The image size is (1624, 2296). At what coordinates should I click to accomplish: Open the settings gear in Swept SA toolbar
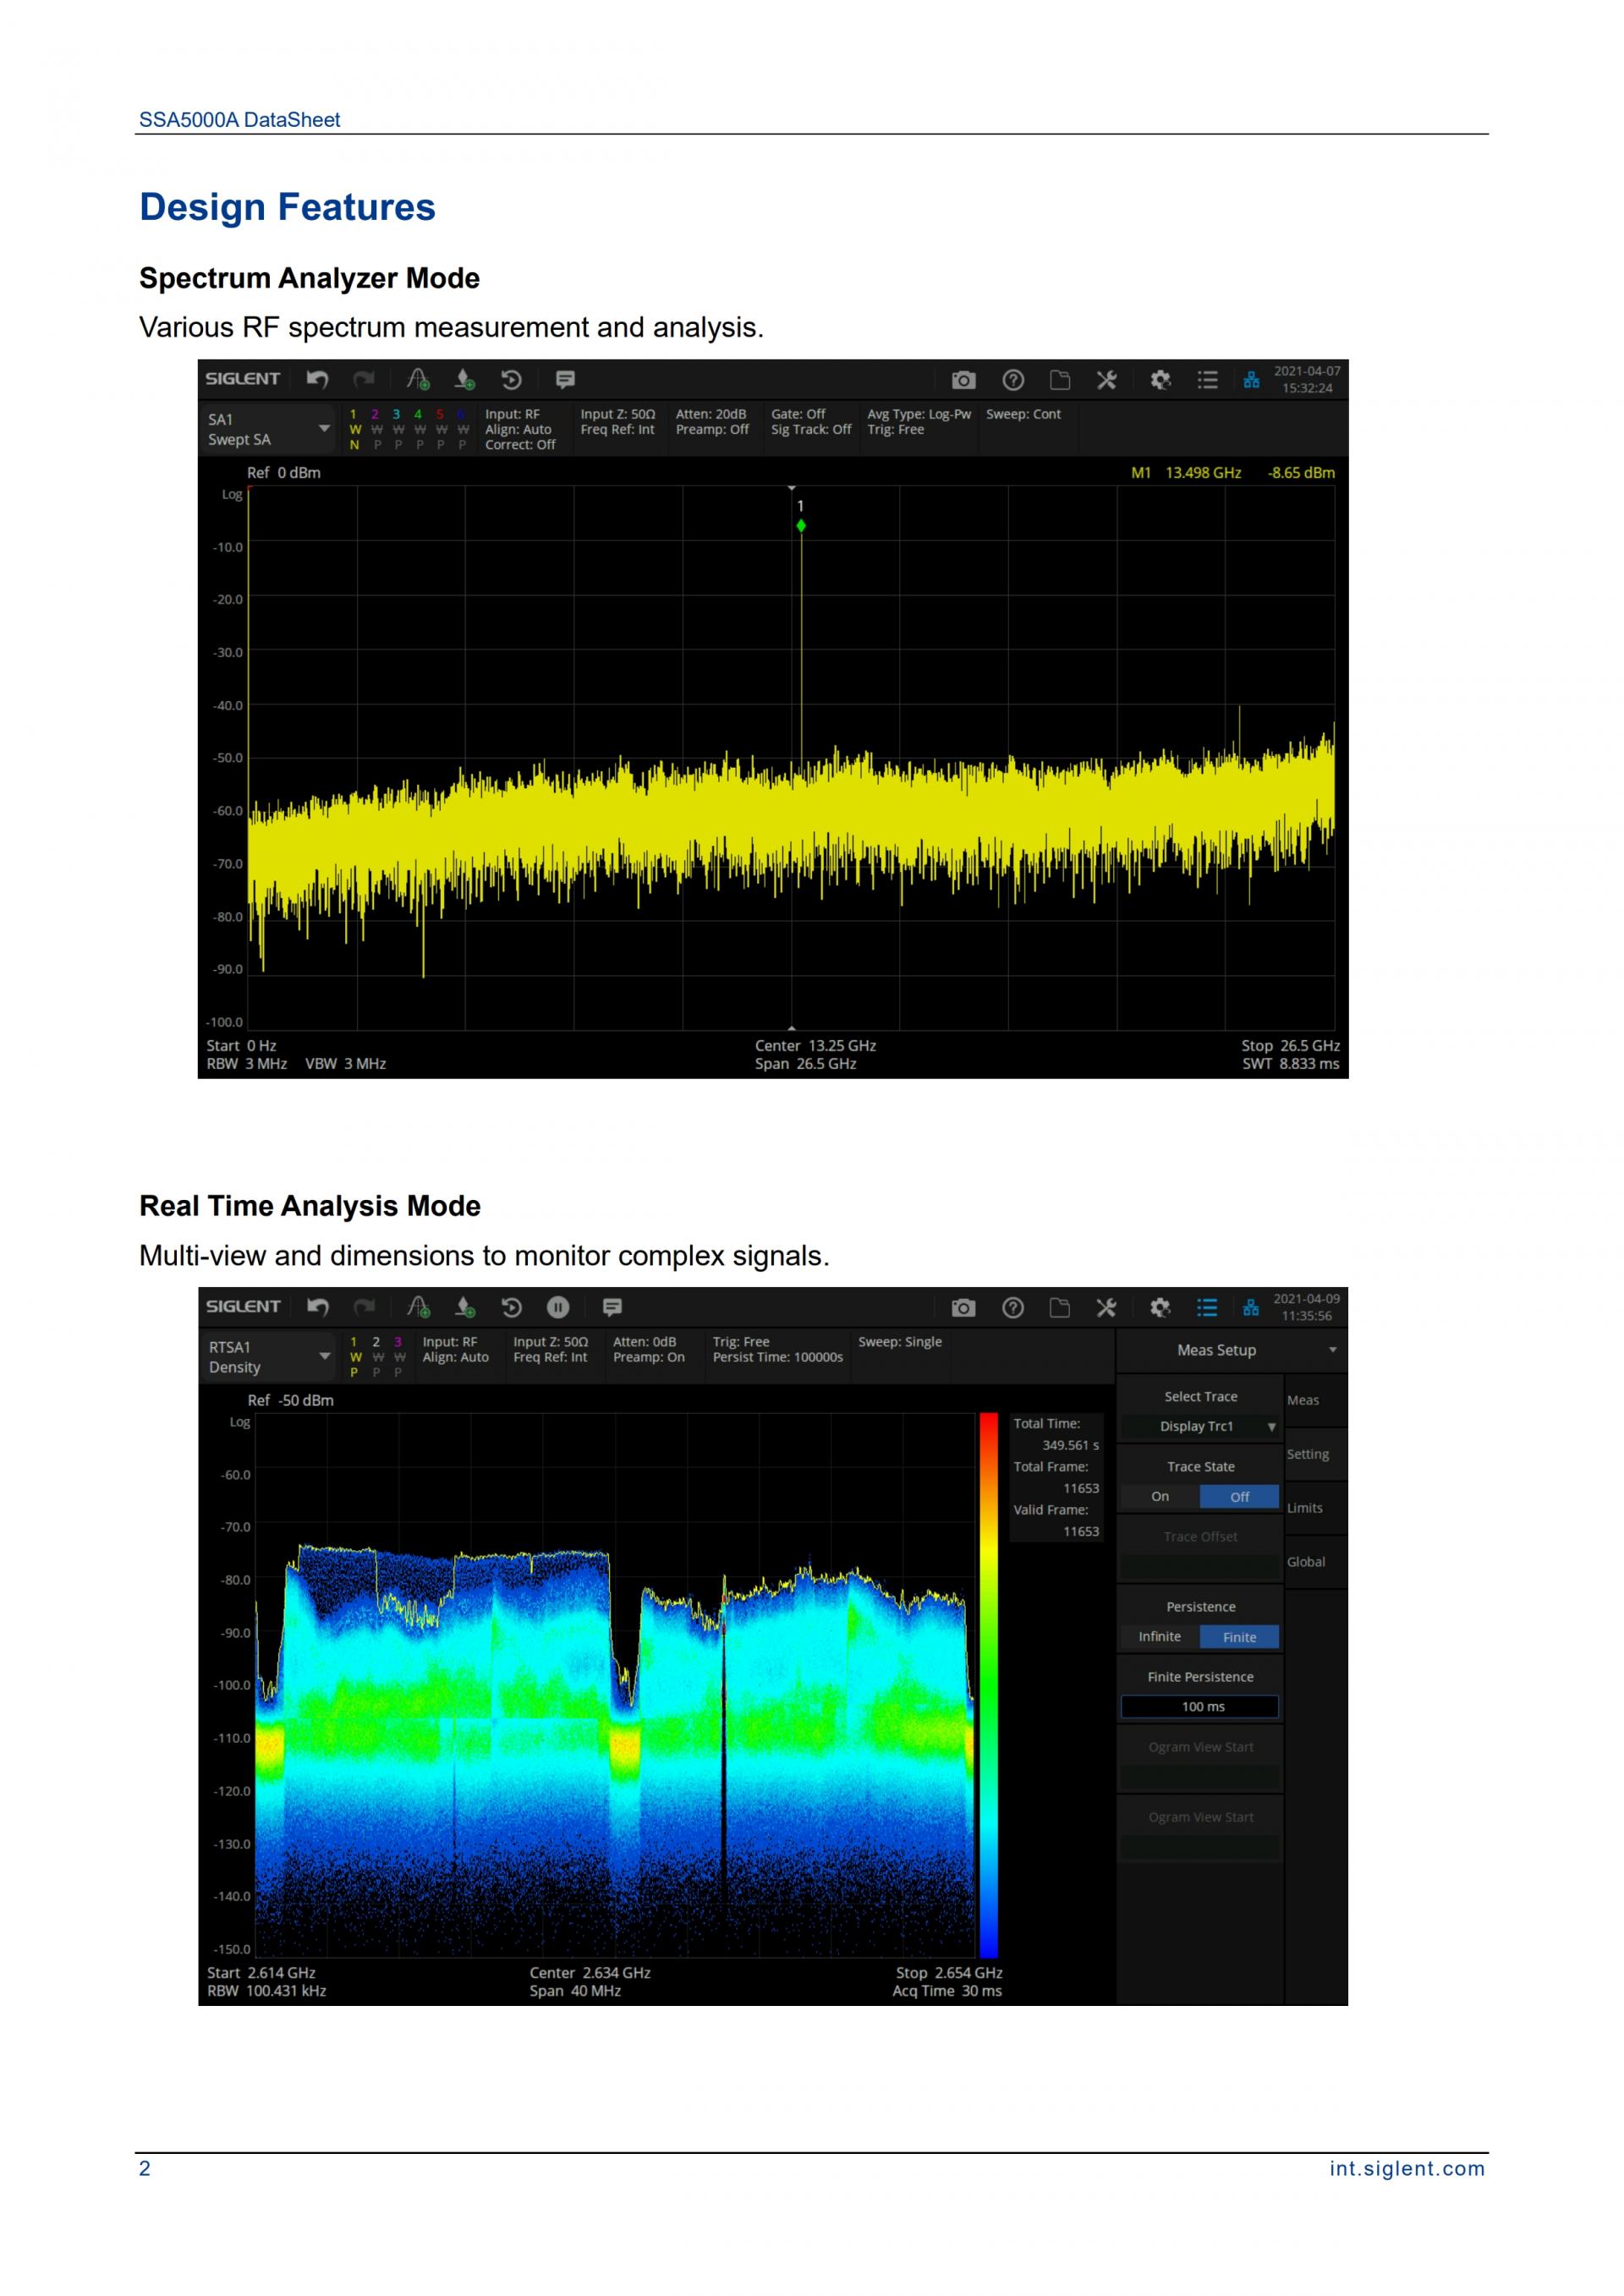click(x=1160, y=380)
